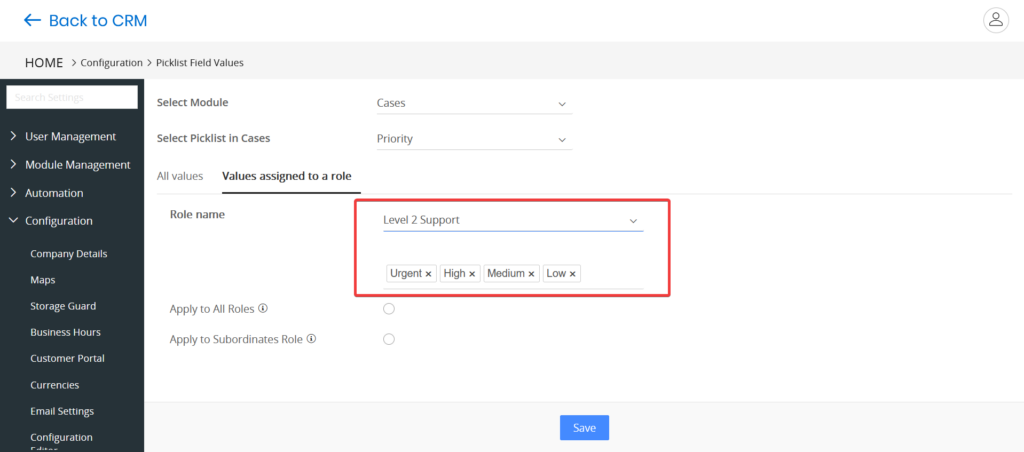Select the Values assigned to a role tab
The image size is (1024, 452).
pyautogui.click(x=286, y=176)
